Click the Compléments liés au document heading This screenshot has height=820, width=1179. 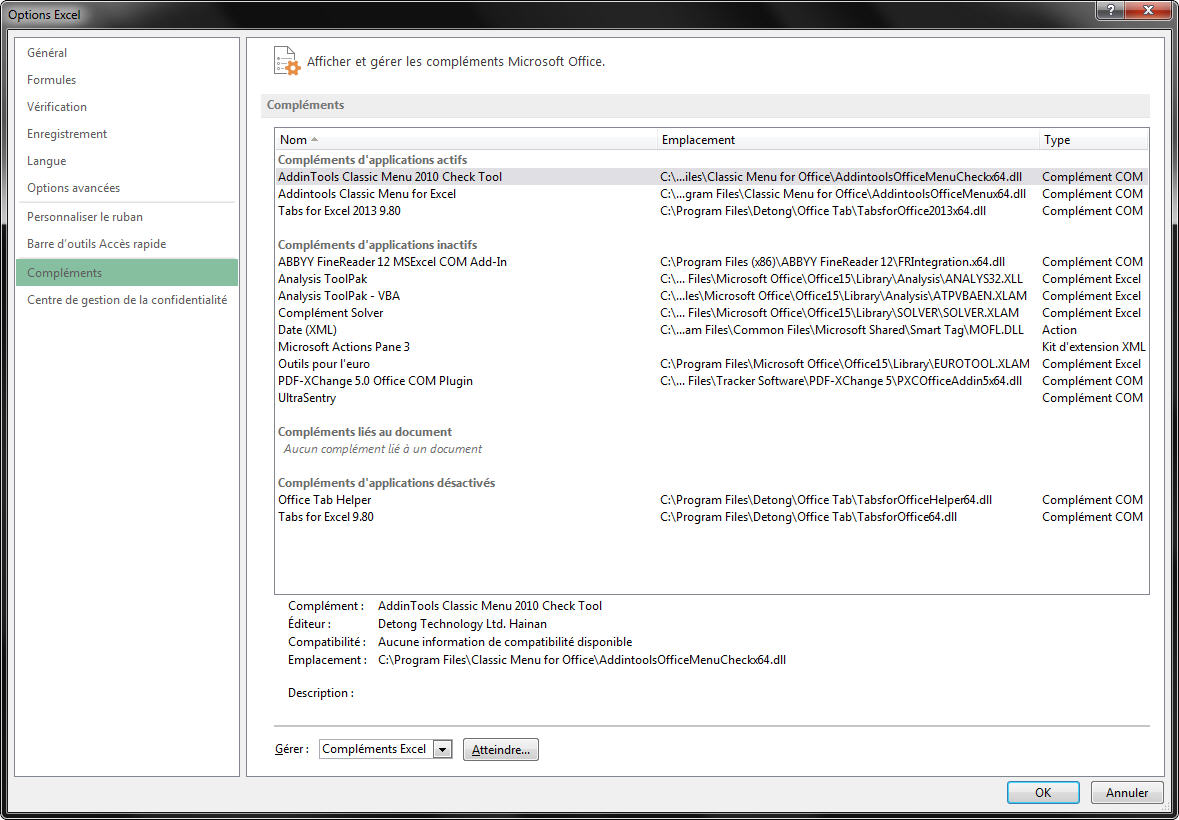[365, 432]
